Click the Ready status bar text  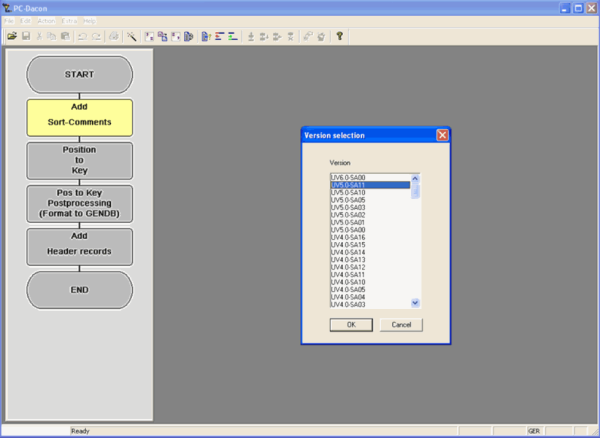click(80, 431)
